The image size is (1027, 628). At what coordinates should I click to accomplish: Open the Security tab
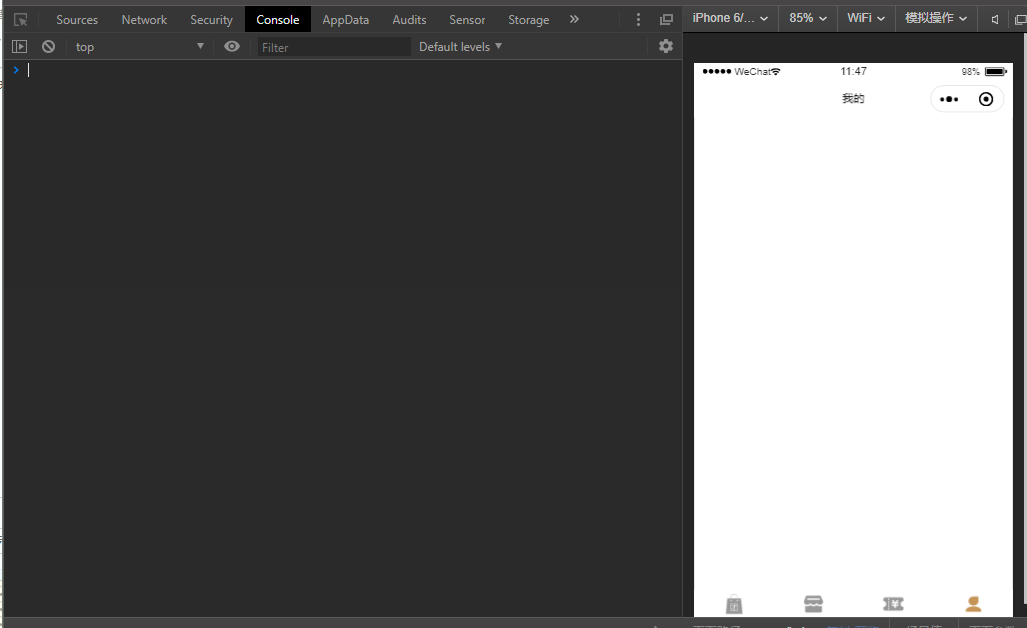pos(211,20)
